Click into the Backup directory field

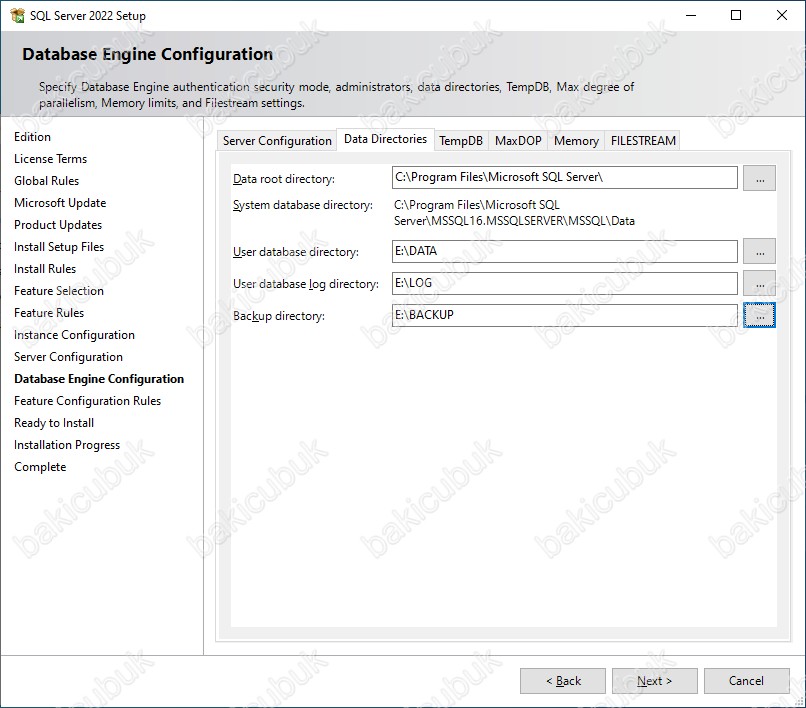coord(564,315)
